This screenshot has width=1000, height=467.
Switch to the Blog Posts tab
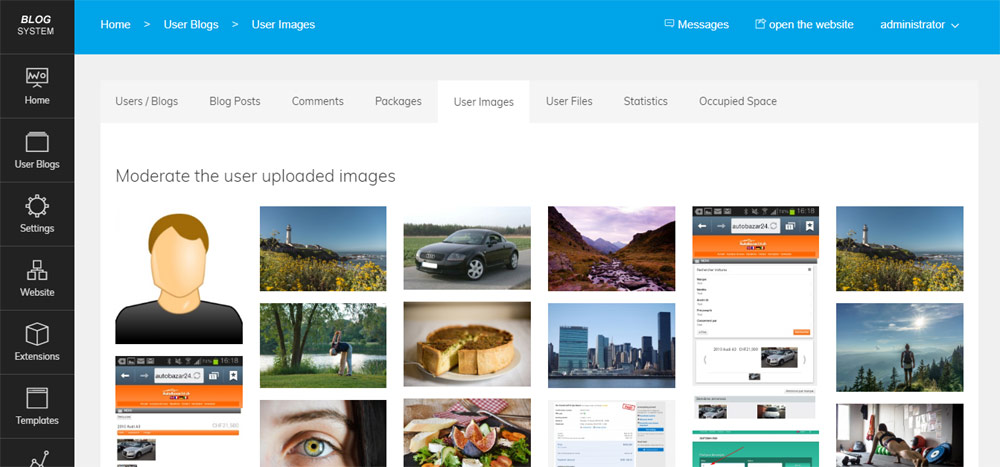click(x=235, y=101)
